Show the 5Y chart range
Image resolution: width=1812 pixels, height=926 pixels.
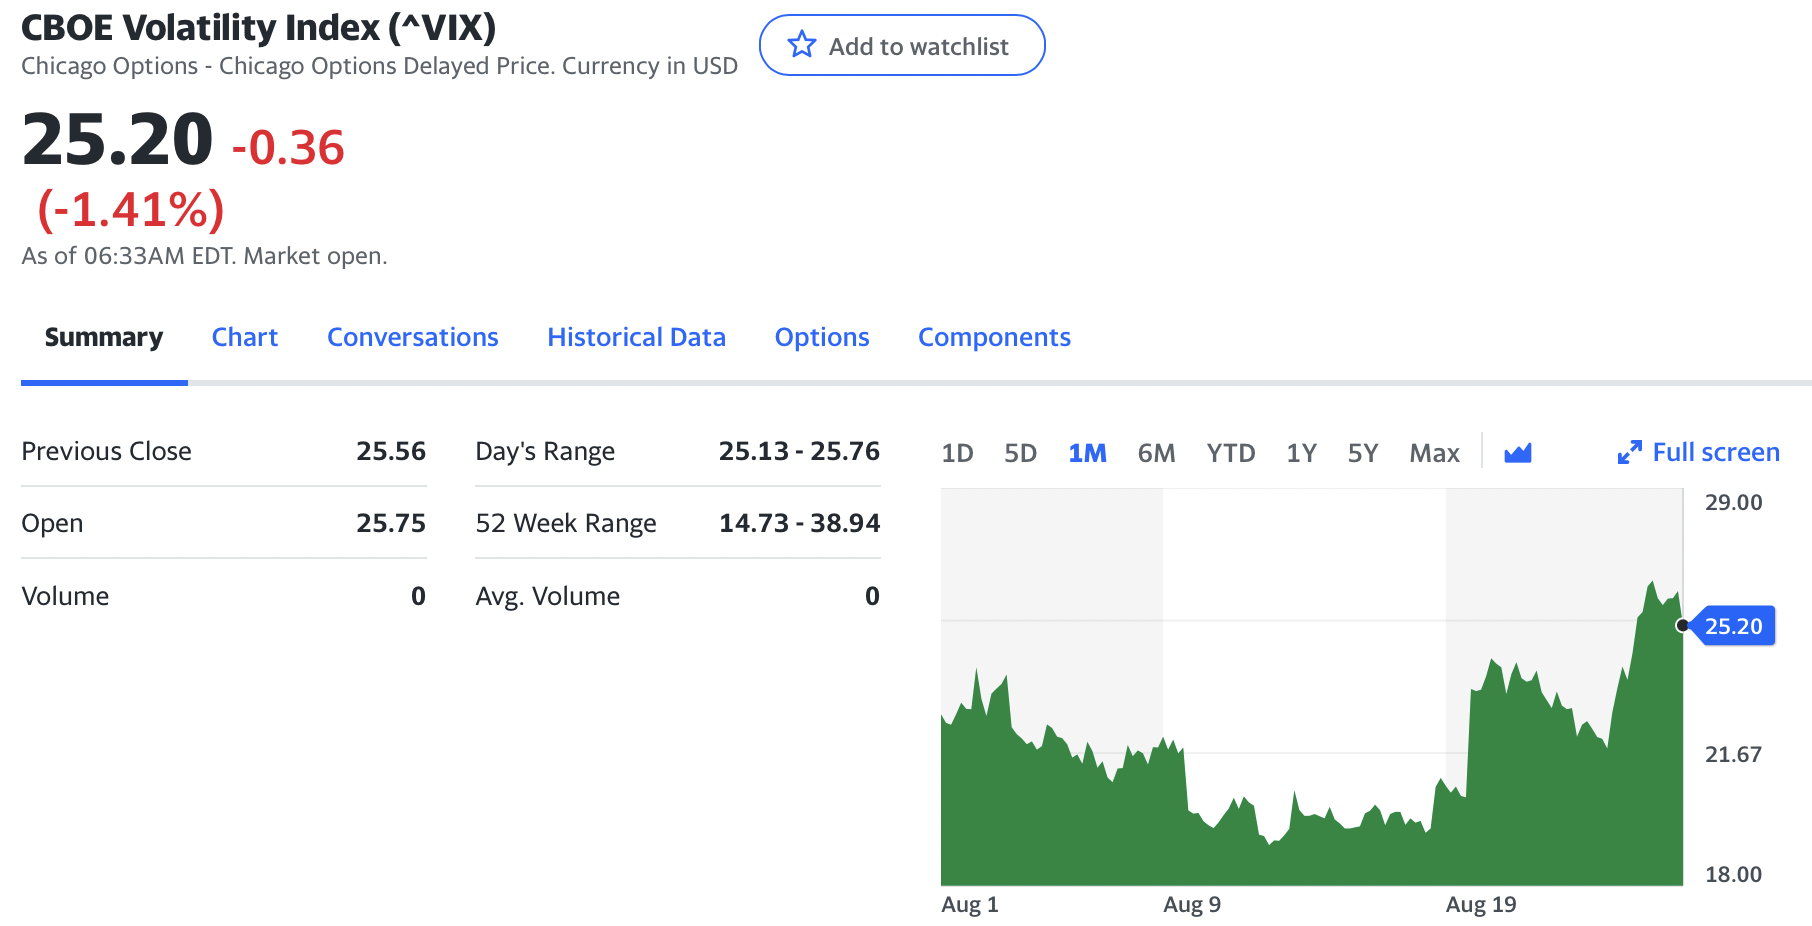[1362, 453]
